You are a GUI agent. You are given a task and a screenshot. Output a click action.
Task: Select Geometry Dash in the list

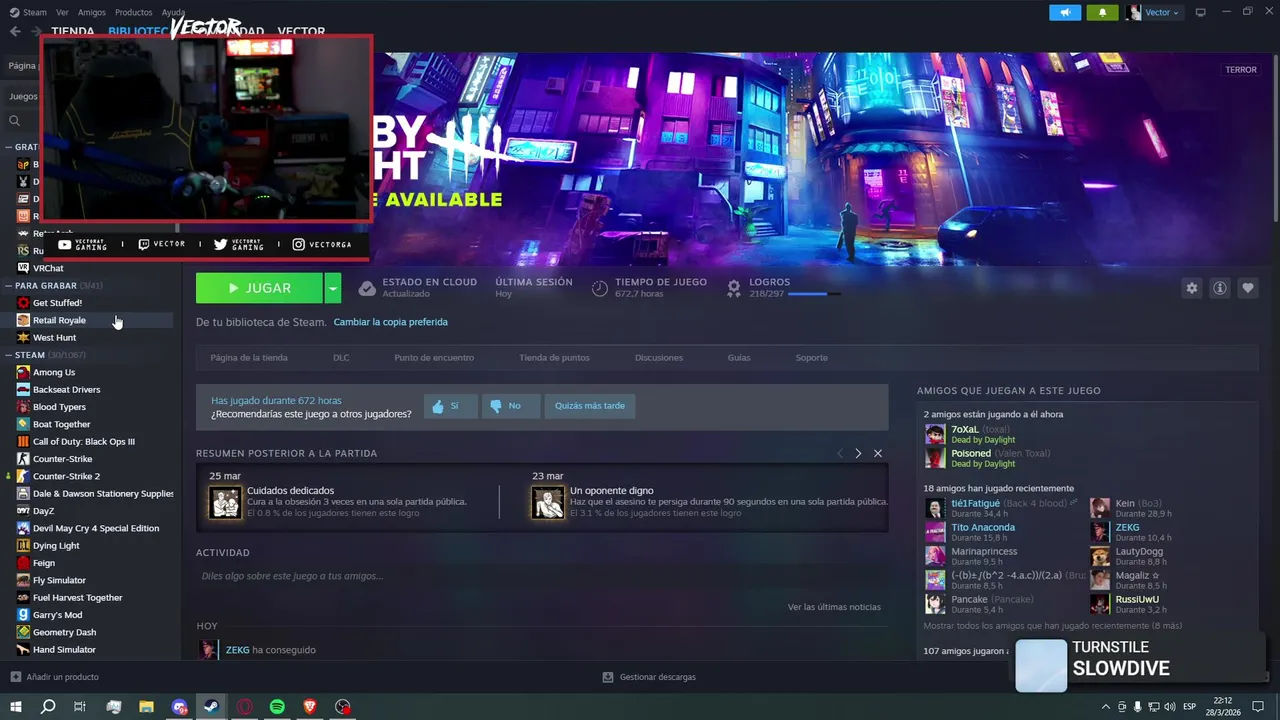[x=64, y=632]
